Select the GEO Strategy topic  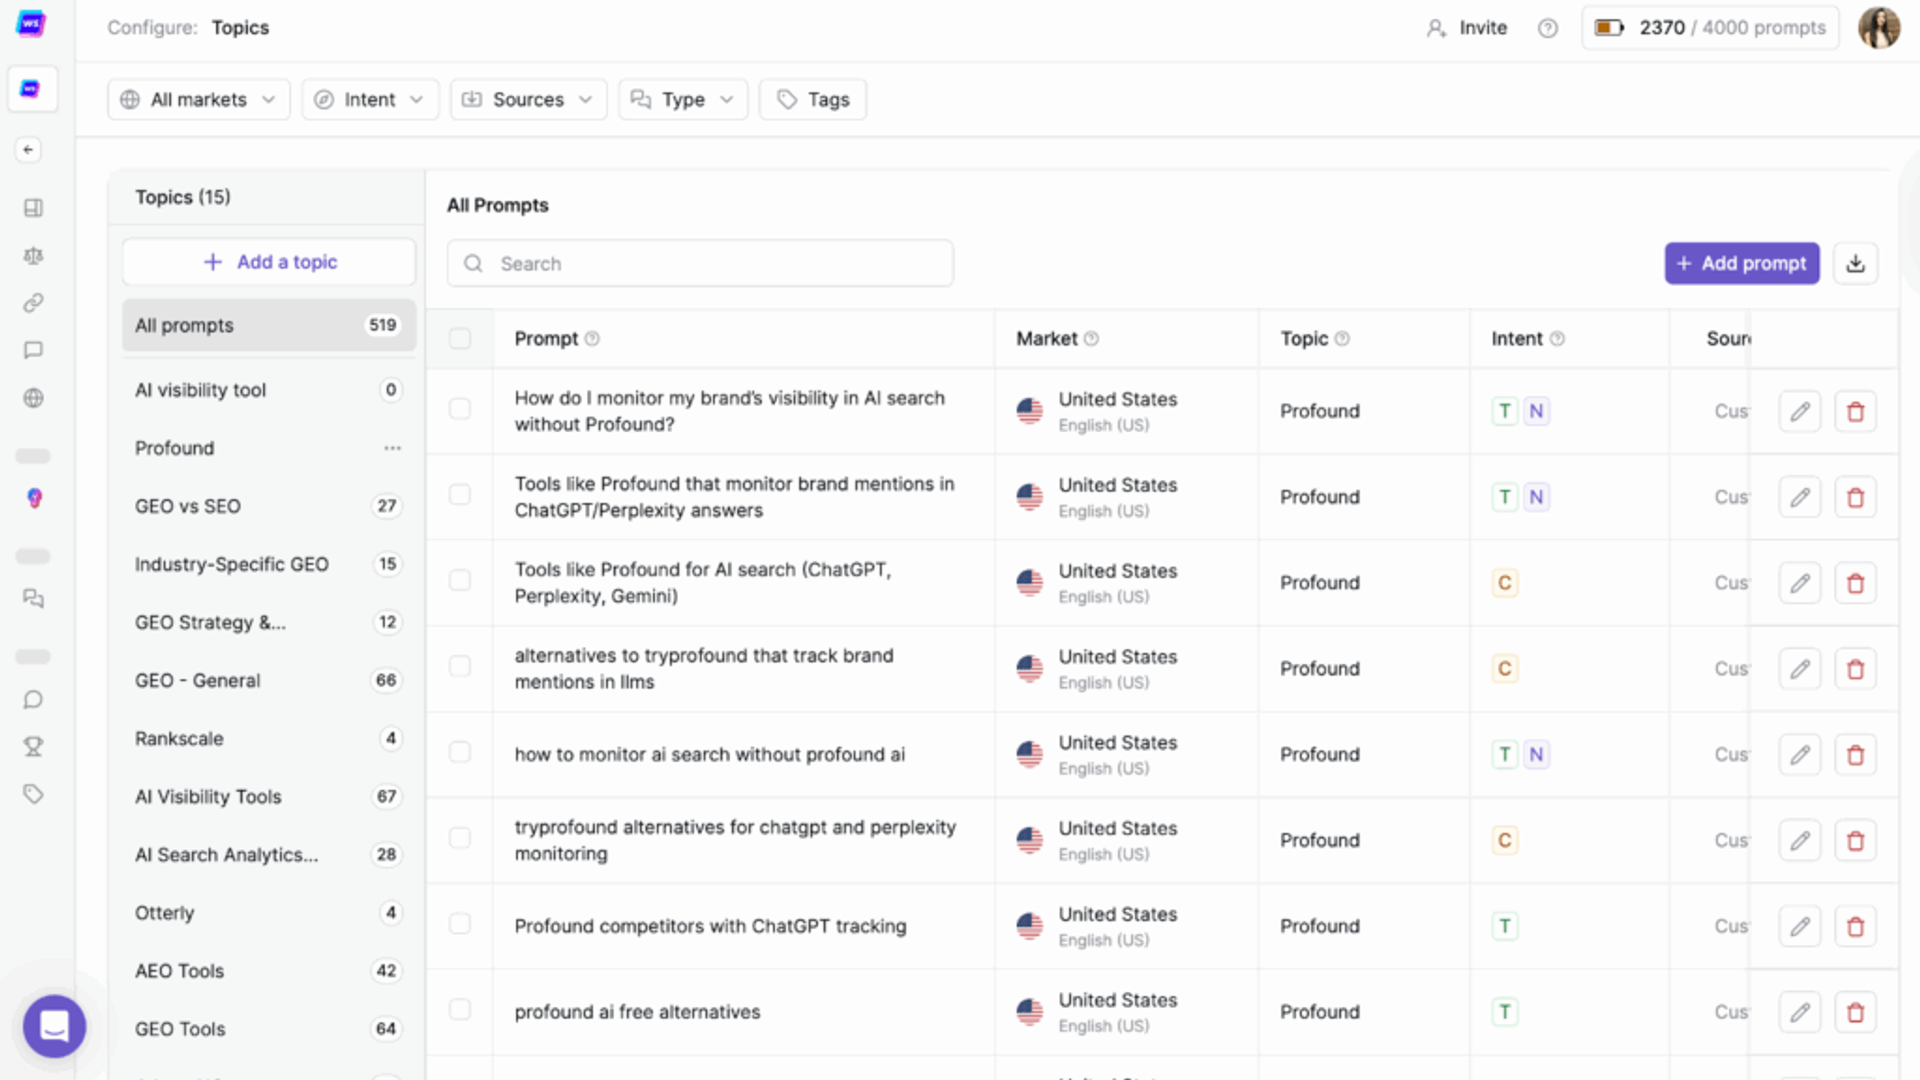269,622
